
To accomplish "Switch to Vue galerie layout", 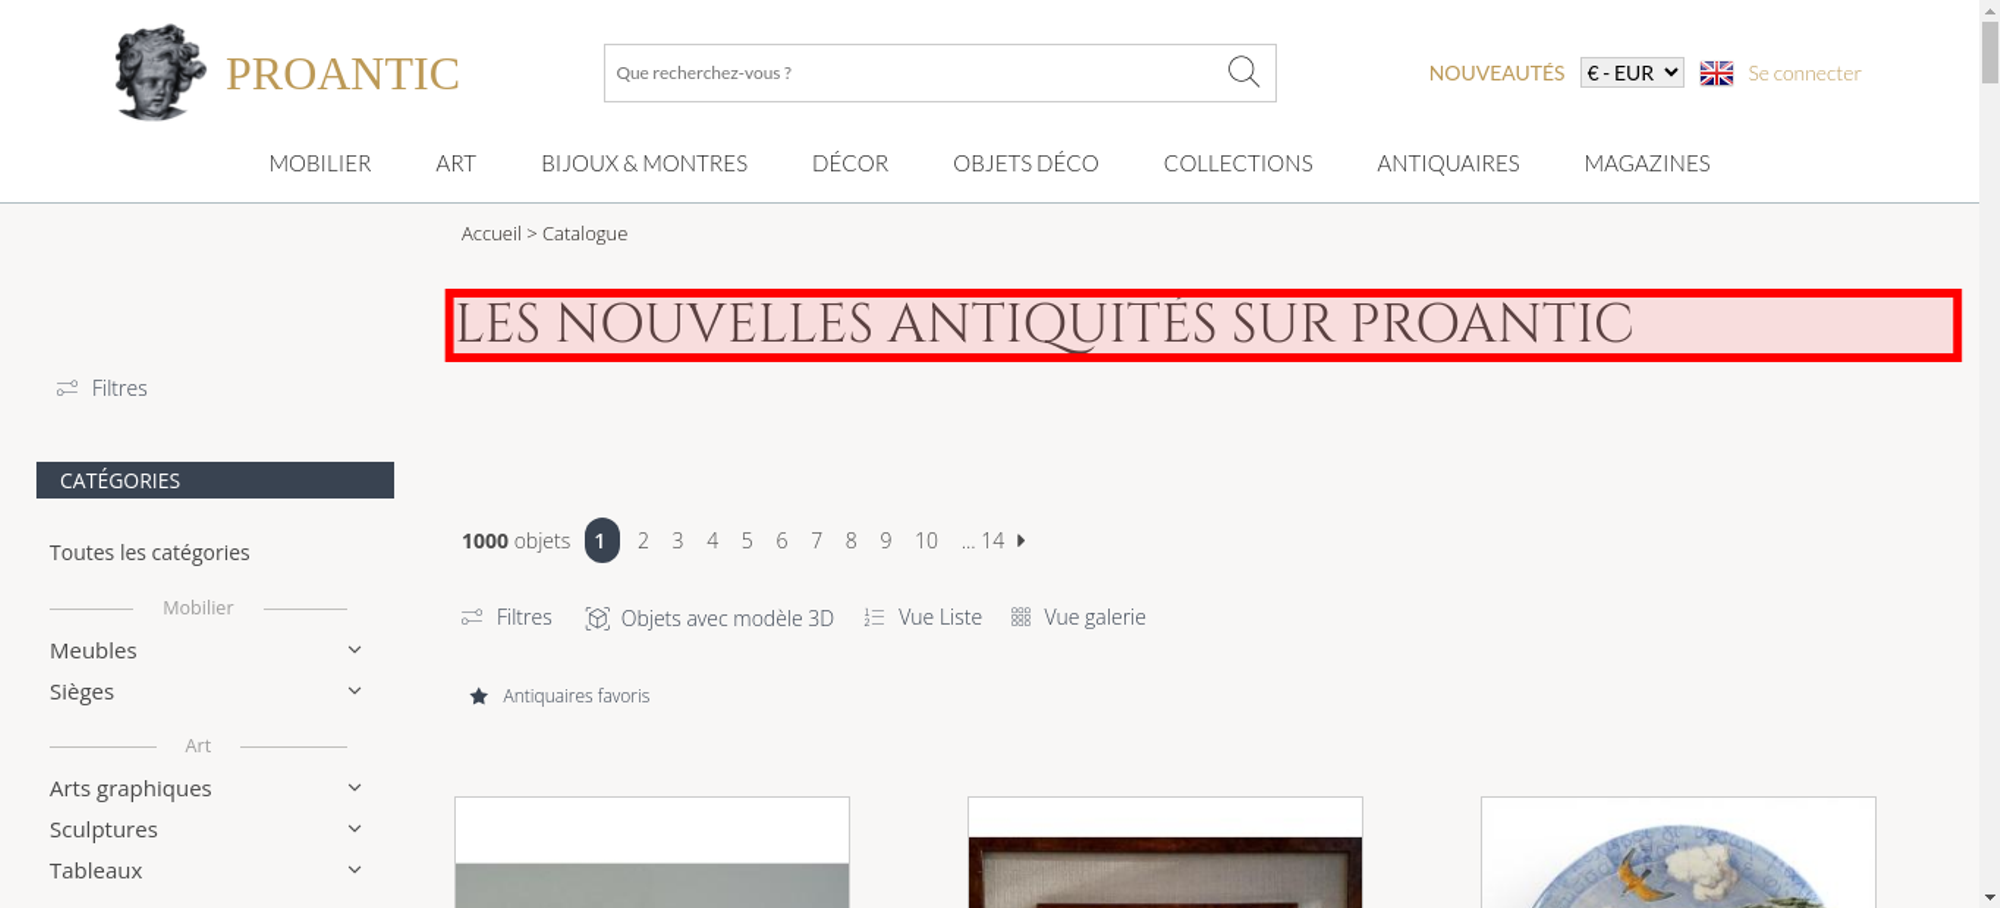I will coord(1078,617).
